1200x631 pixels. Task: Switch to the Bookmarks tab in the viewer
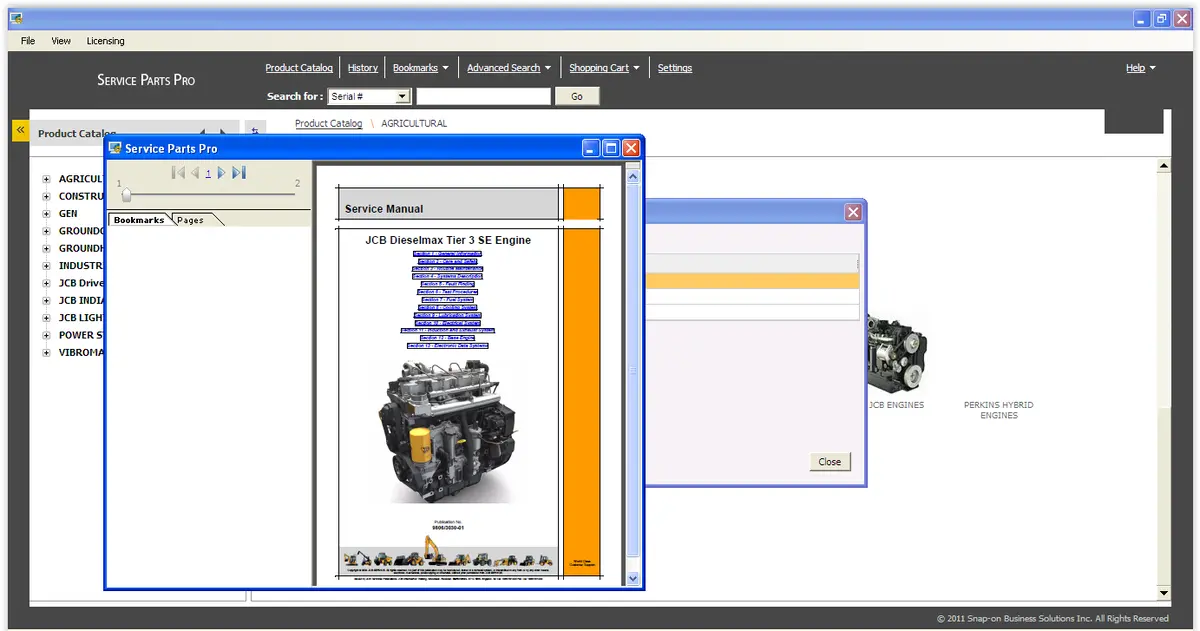tap(139, 220)
